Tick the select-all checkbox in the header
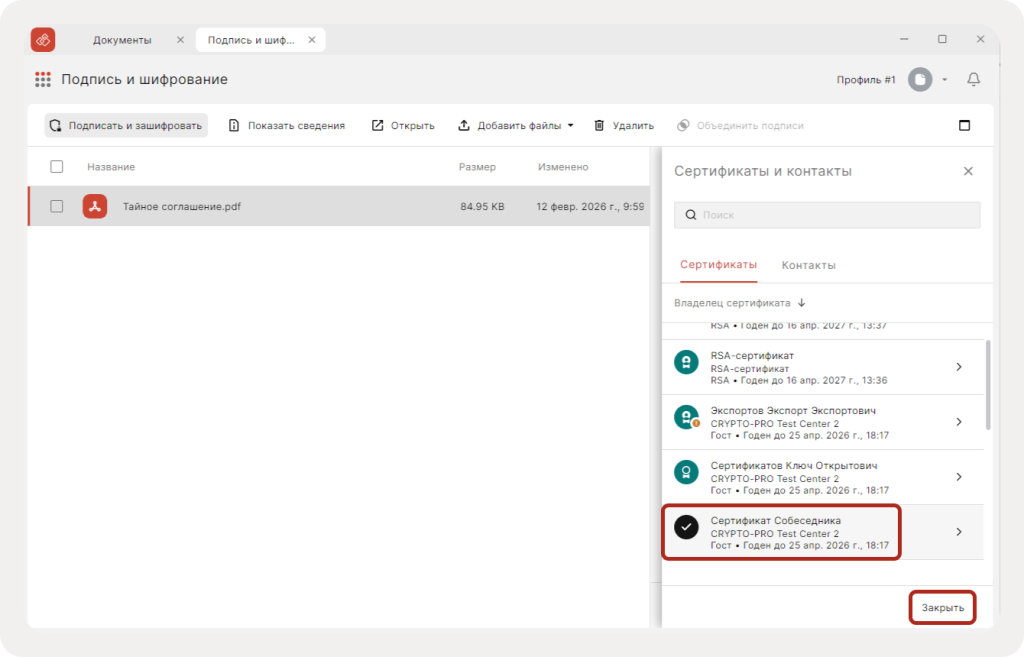The width and height of the screenshot is (1024, 657). 57,167
